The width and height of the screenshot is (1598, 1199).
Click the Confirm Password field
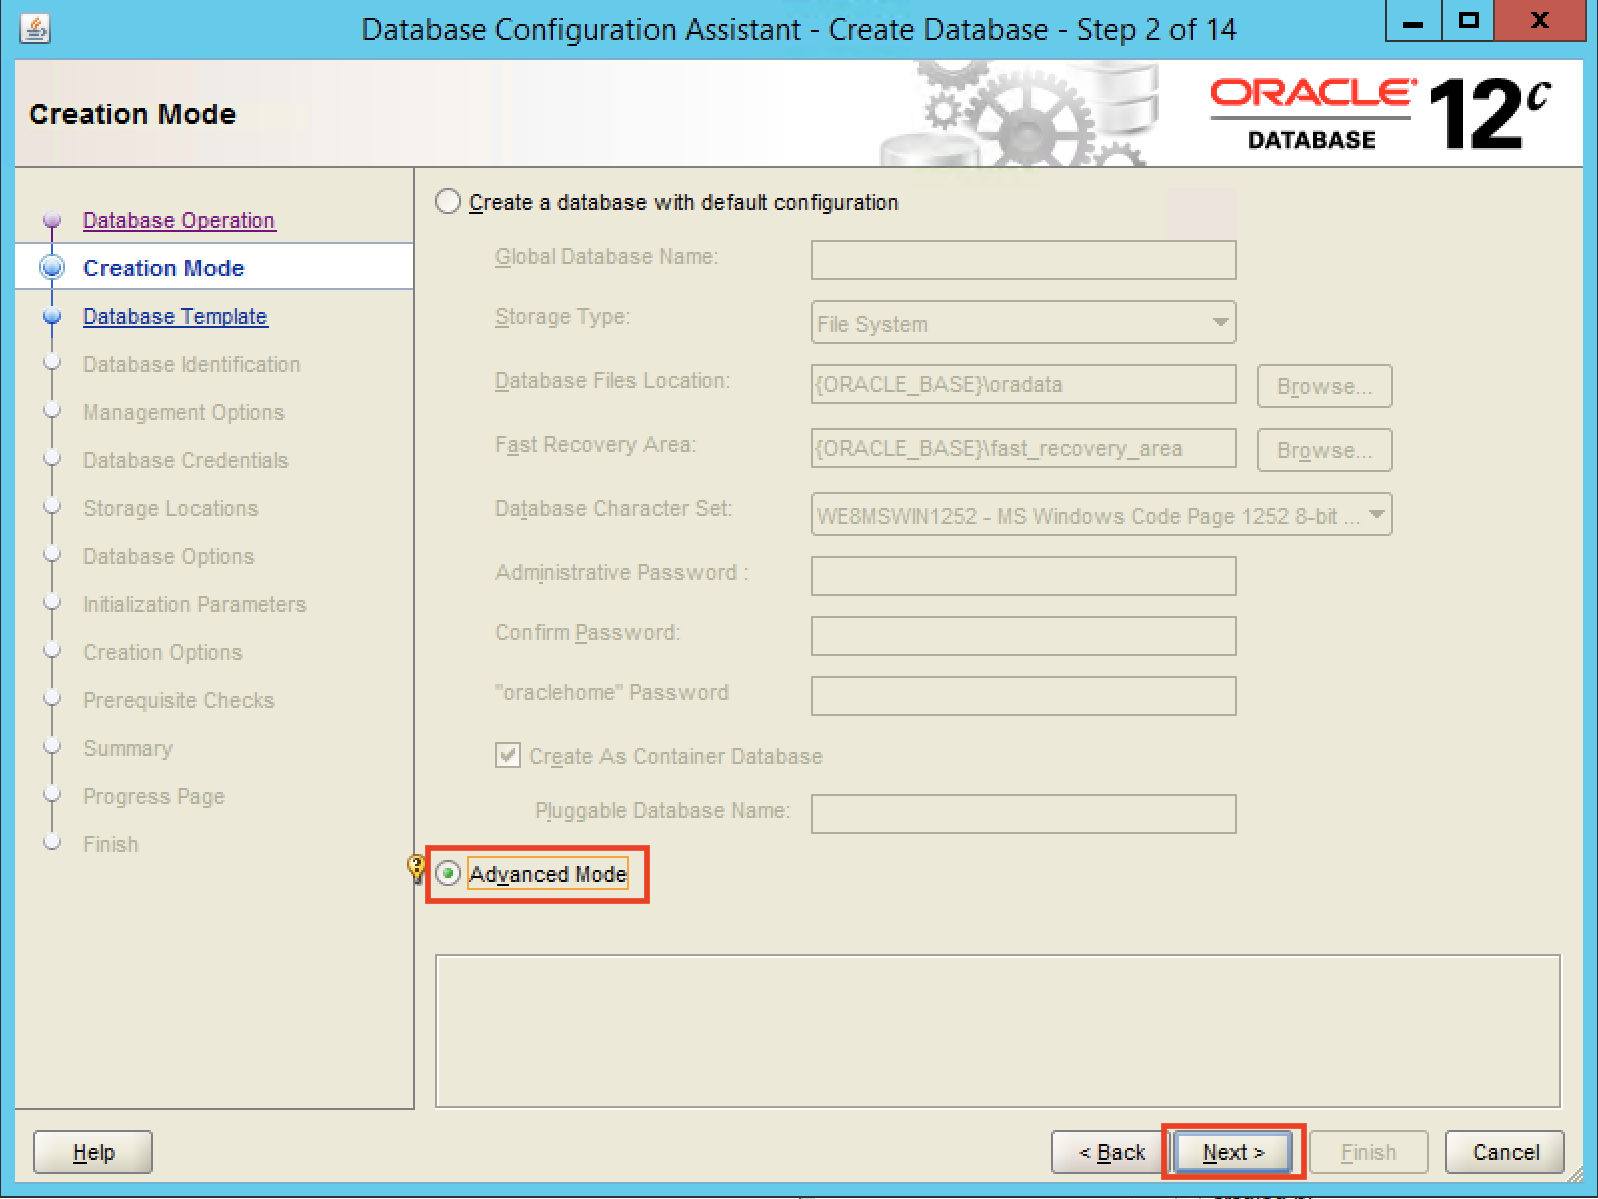pyautogui.click(x=1023, y=636)
